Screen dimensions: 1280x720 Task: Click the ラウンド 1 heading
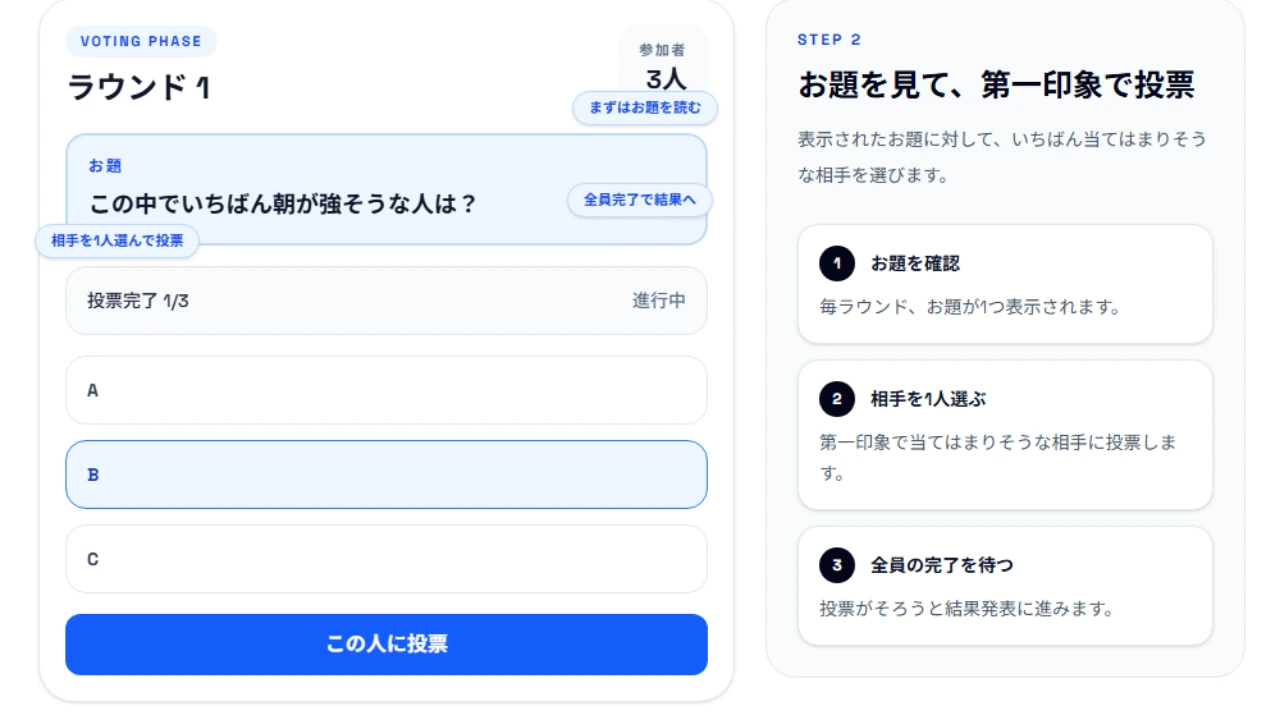[139, 88]
